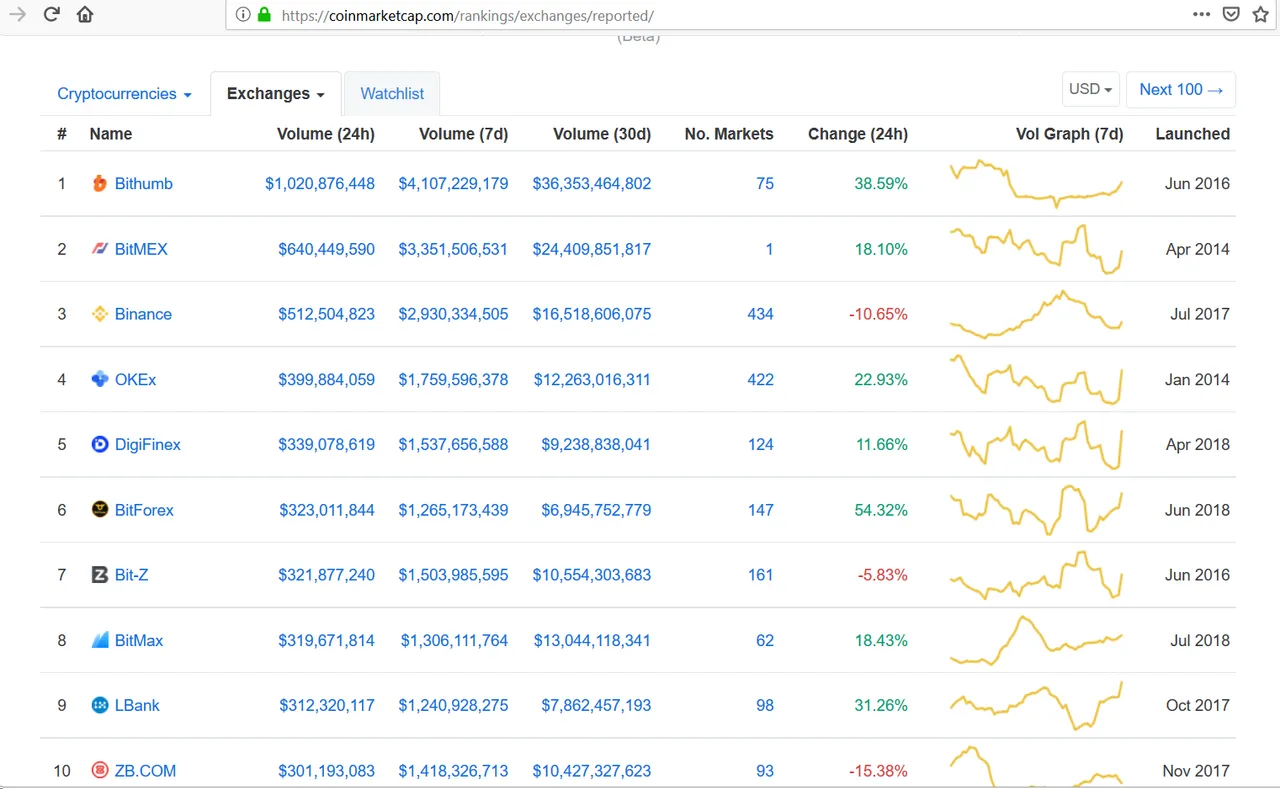Screen dimensions: 1280x789
Task: Click the BitMEX exchange logo icon
Action: (x=99, y=249)
